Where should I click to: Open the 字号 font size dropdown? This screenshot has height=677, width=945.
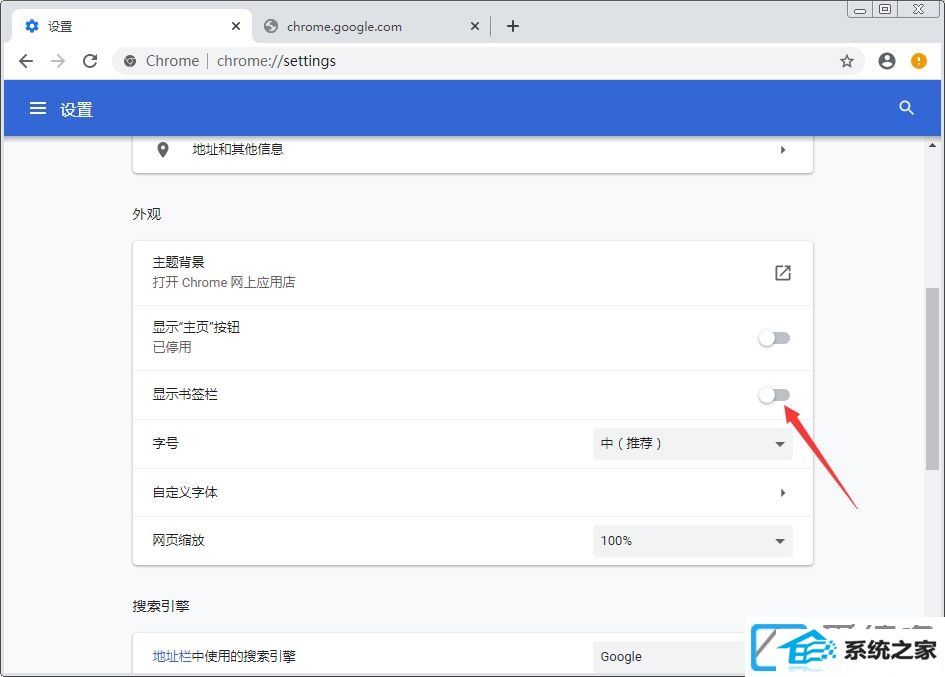[x=692, y=444]
